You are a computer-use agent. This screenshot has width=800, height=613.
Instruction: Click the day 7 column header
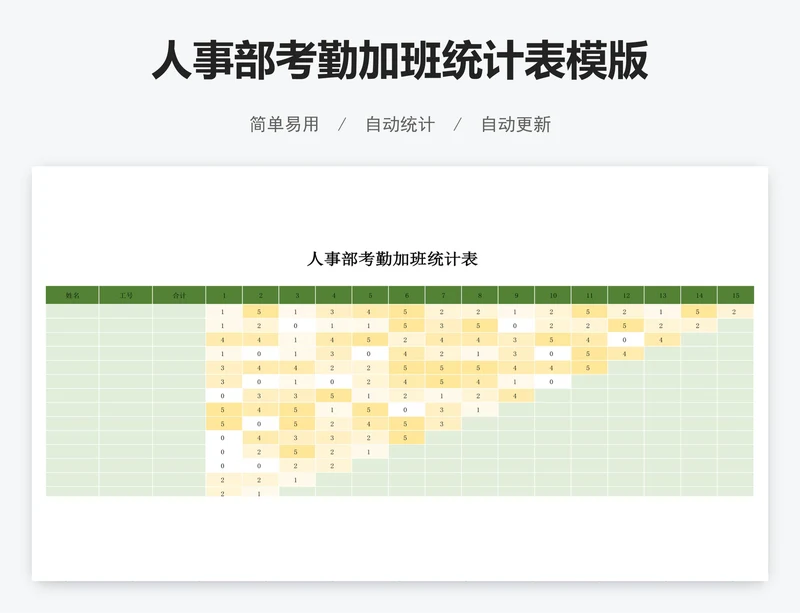[x=443, y=296]
